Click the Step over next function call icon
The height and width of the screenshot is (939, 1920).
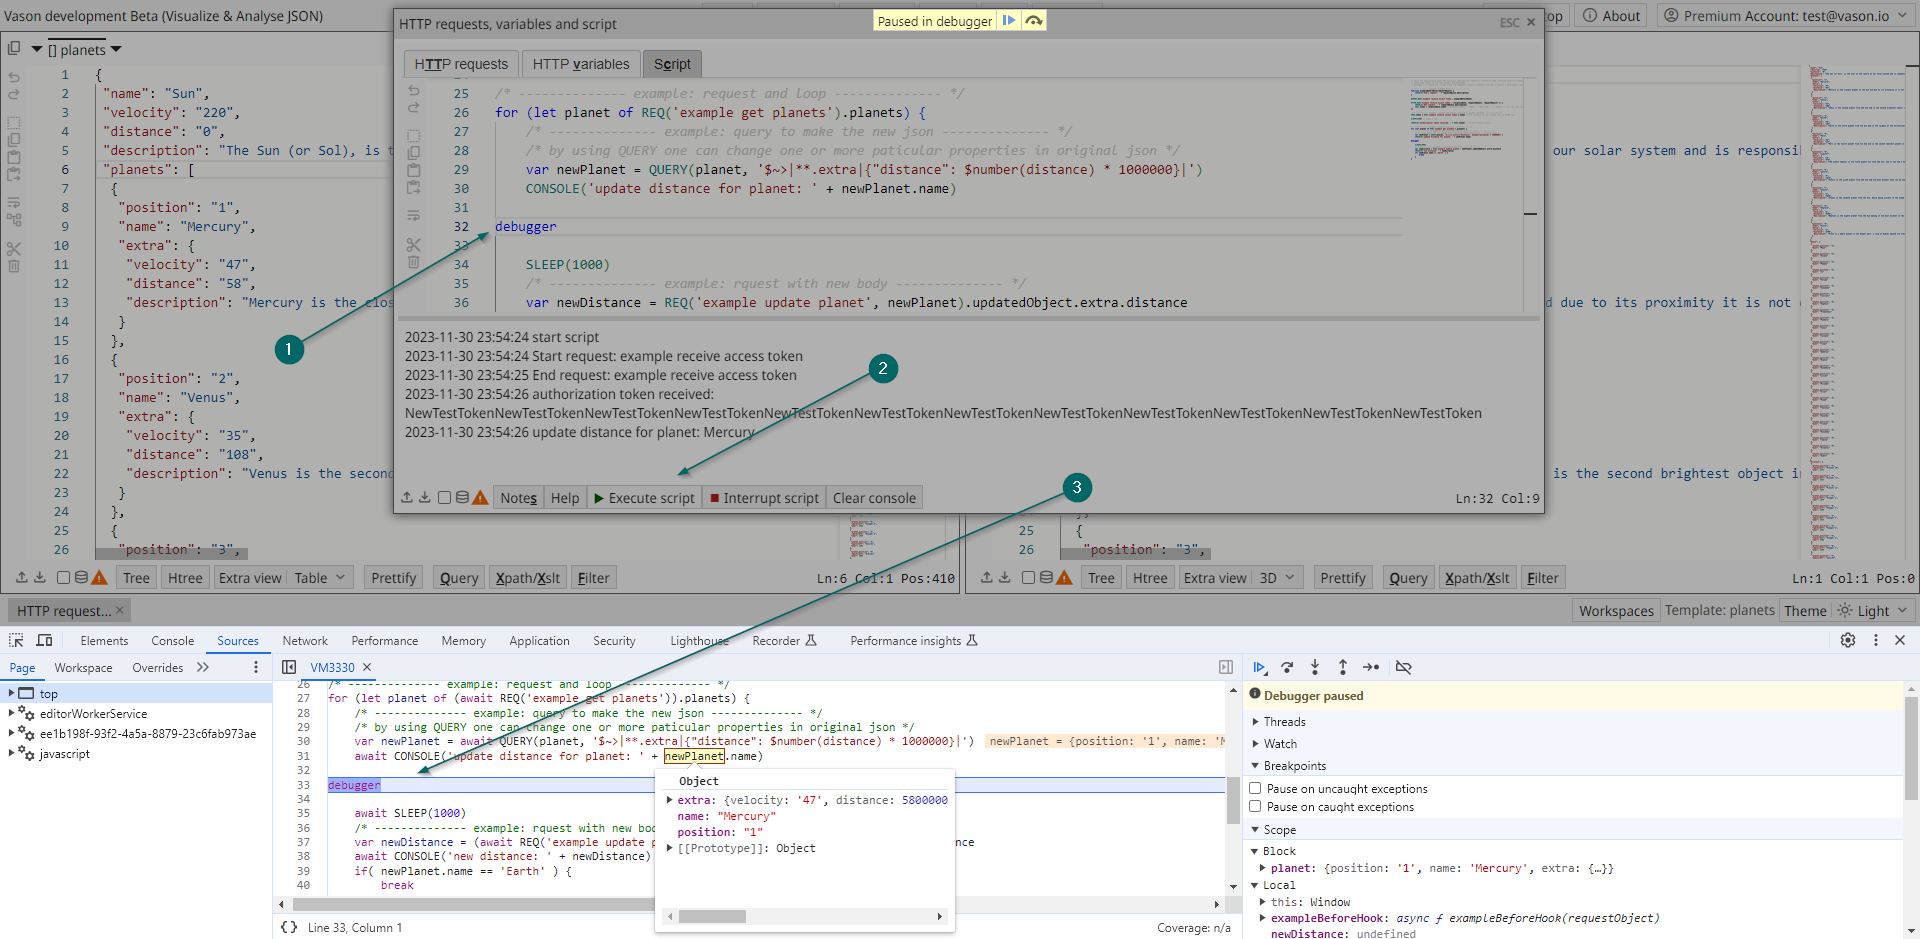click(1287, 667)
